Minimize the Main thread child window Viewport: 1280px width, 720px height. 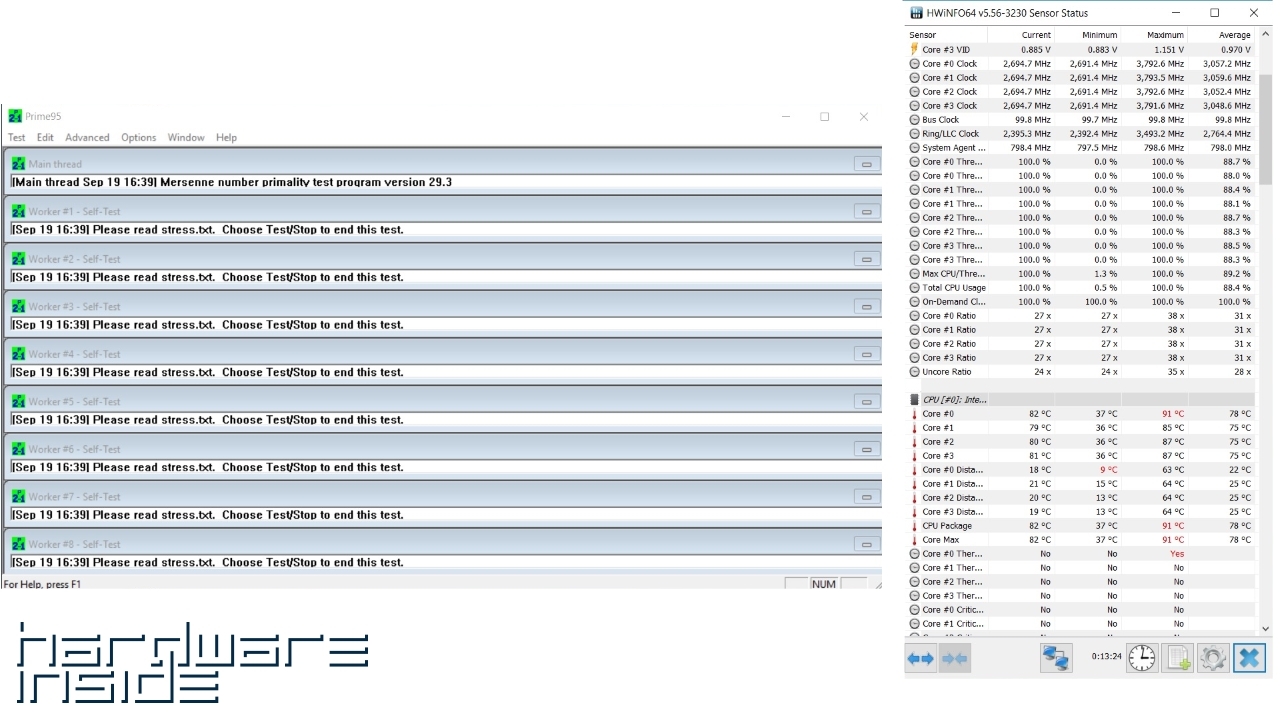click(x=866, y=164)
